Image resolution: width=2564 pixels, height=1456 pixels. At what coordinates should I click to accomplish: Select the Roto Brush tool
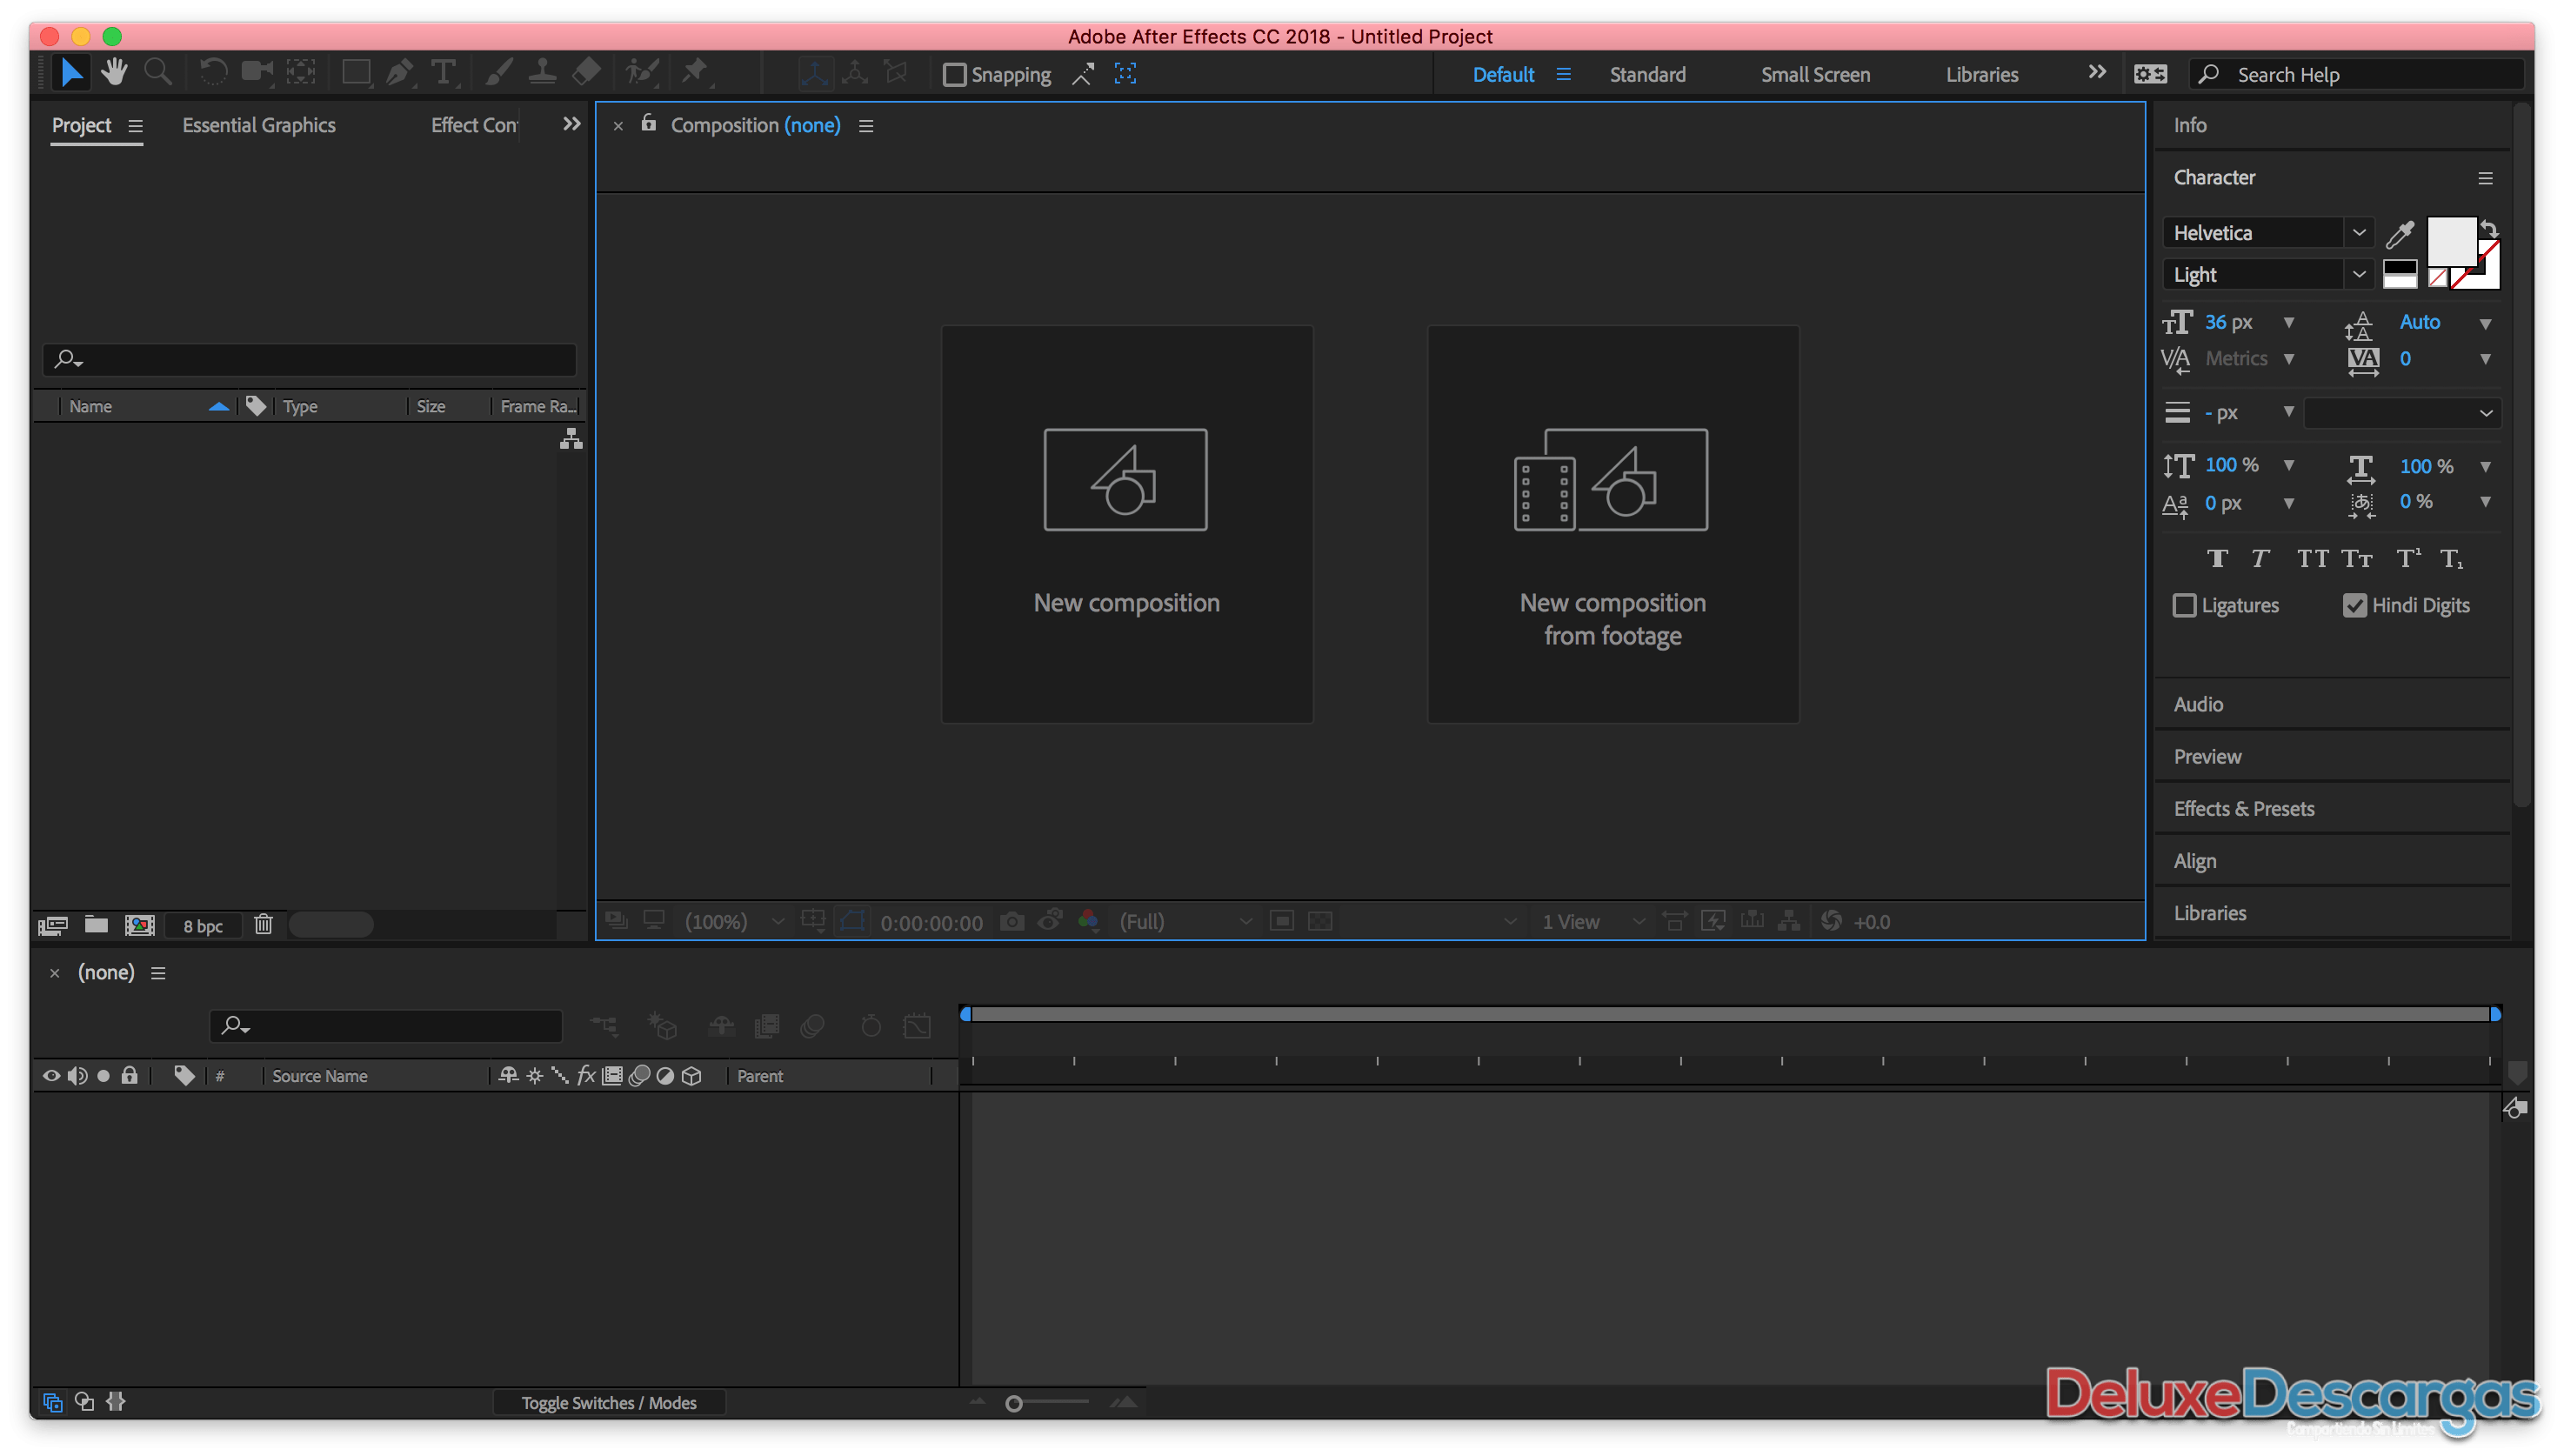tap(642, 72)
